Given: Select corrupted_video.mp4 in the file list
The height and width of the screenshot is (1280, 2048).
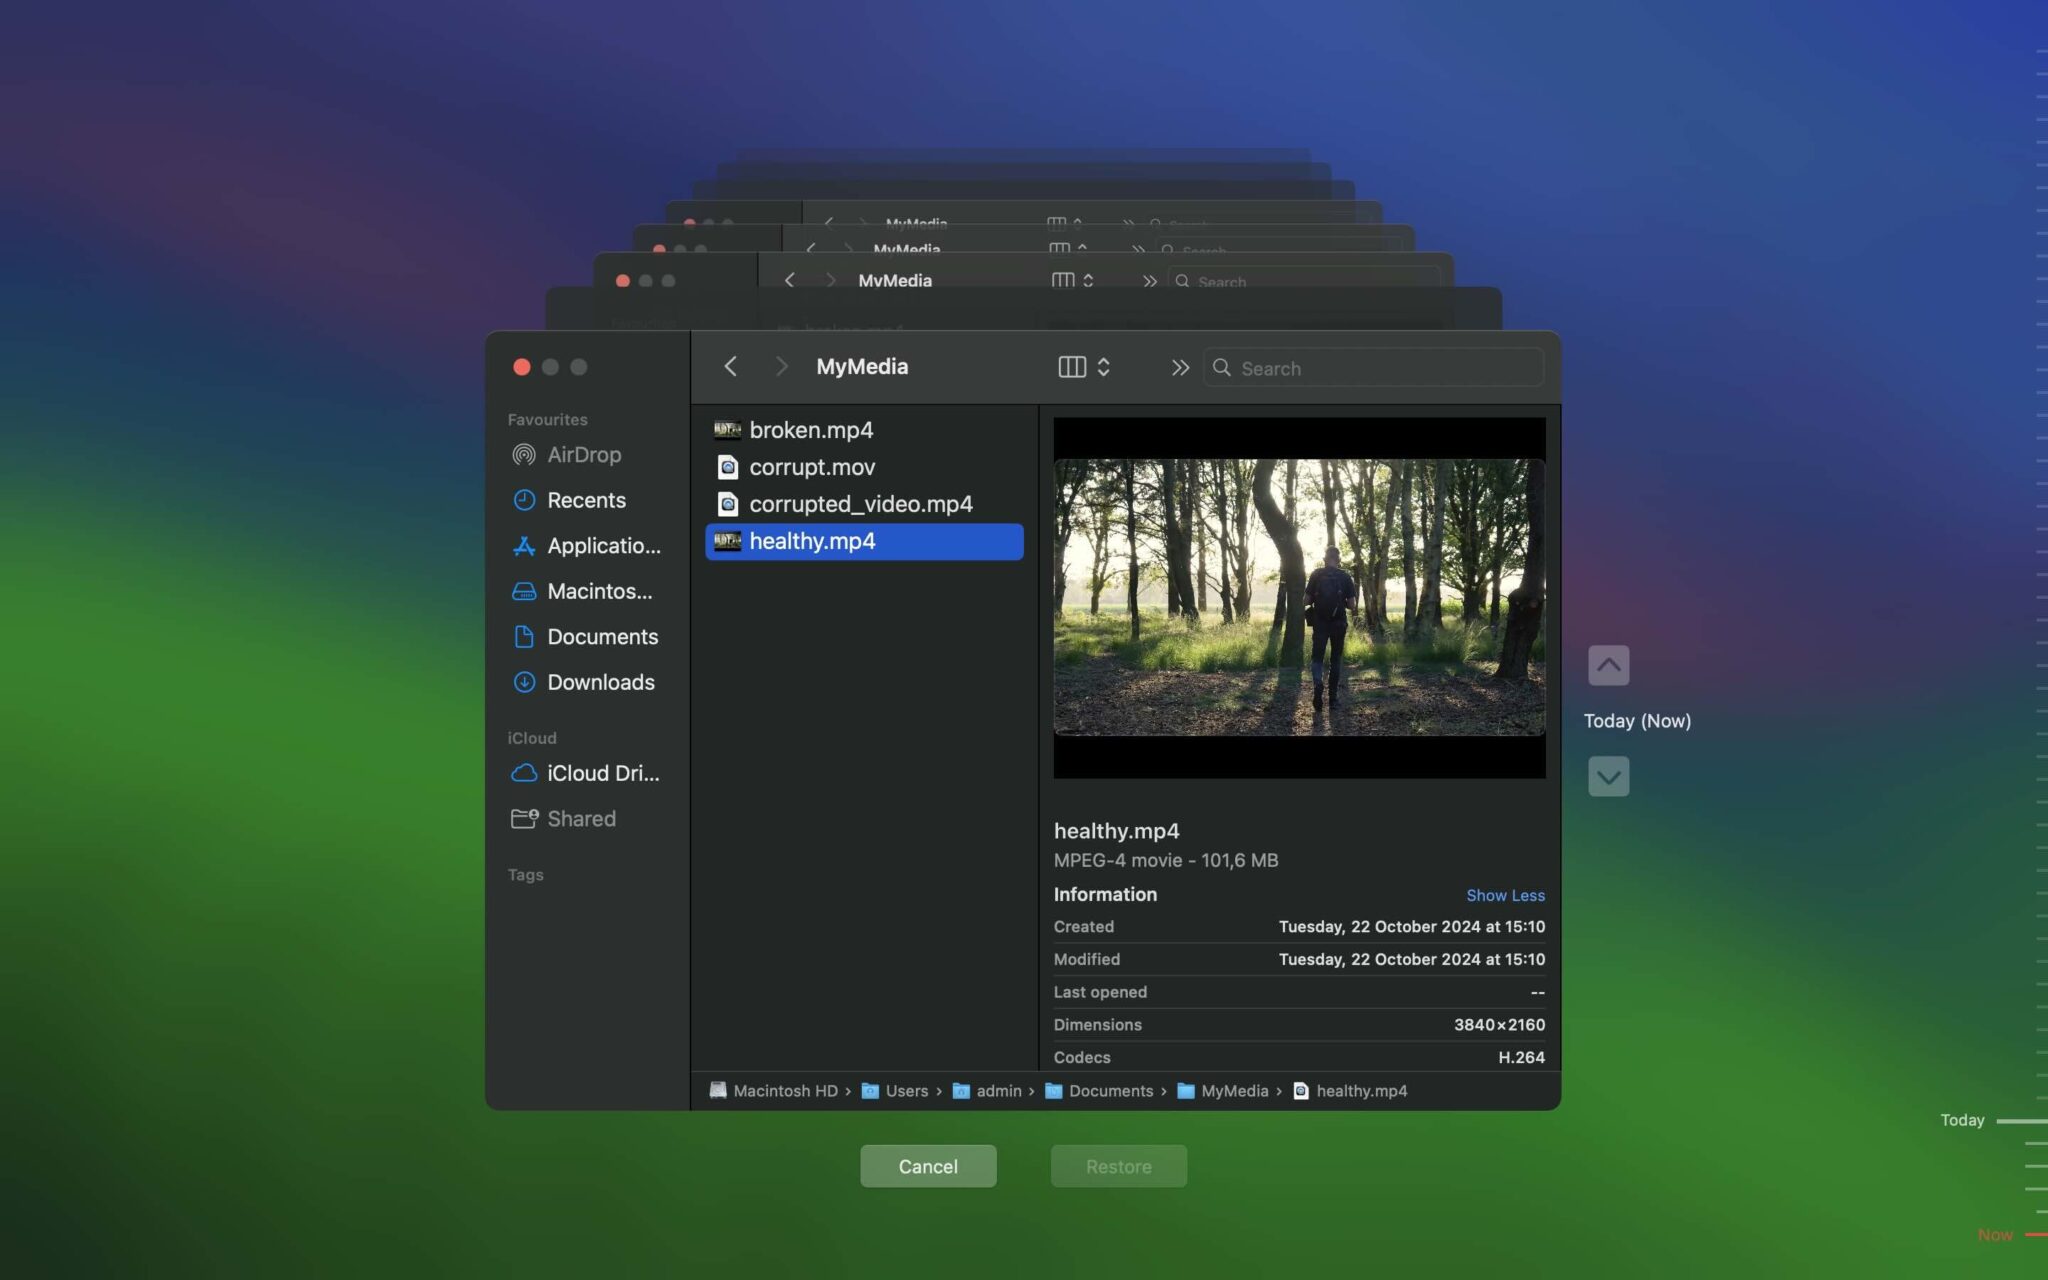Looking at the screenshot, I should click(x=861, y=504).
